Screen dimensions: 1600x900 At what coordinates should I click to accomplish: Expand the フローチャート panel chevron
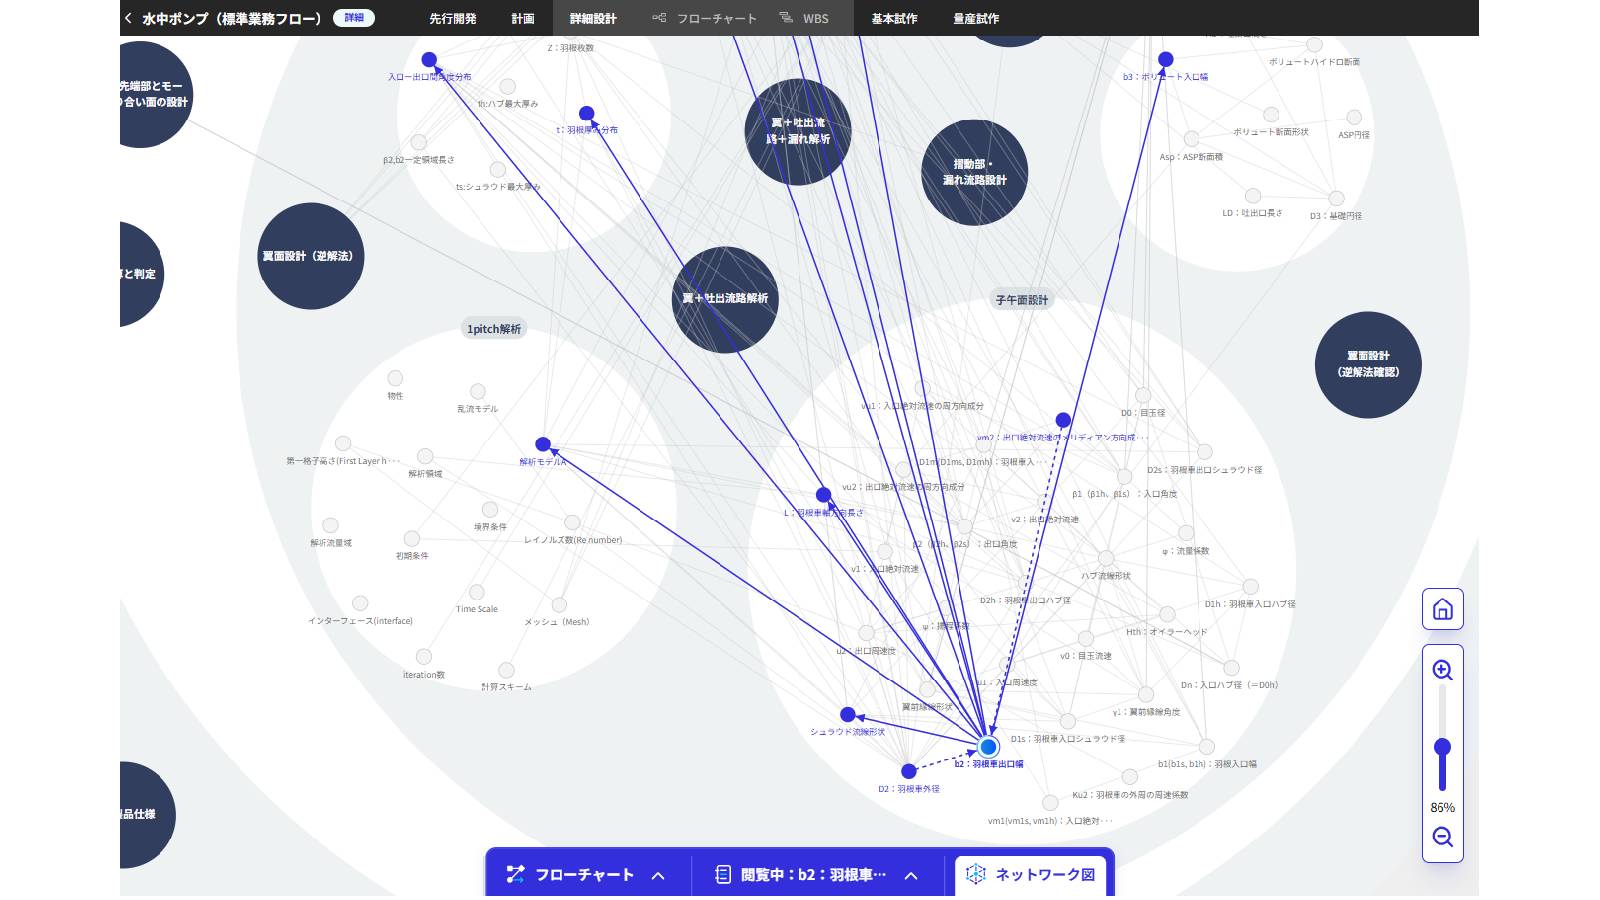[x=658, y=876]
